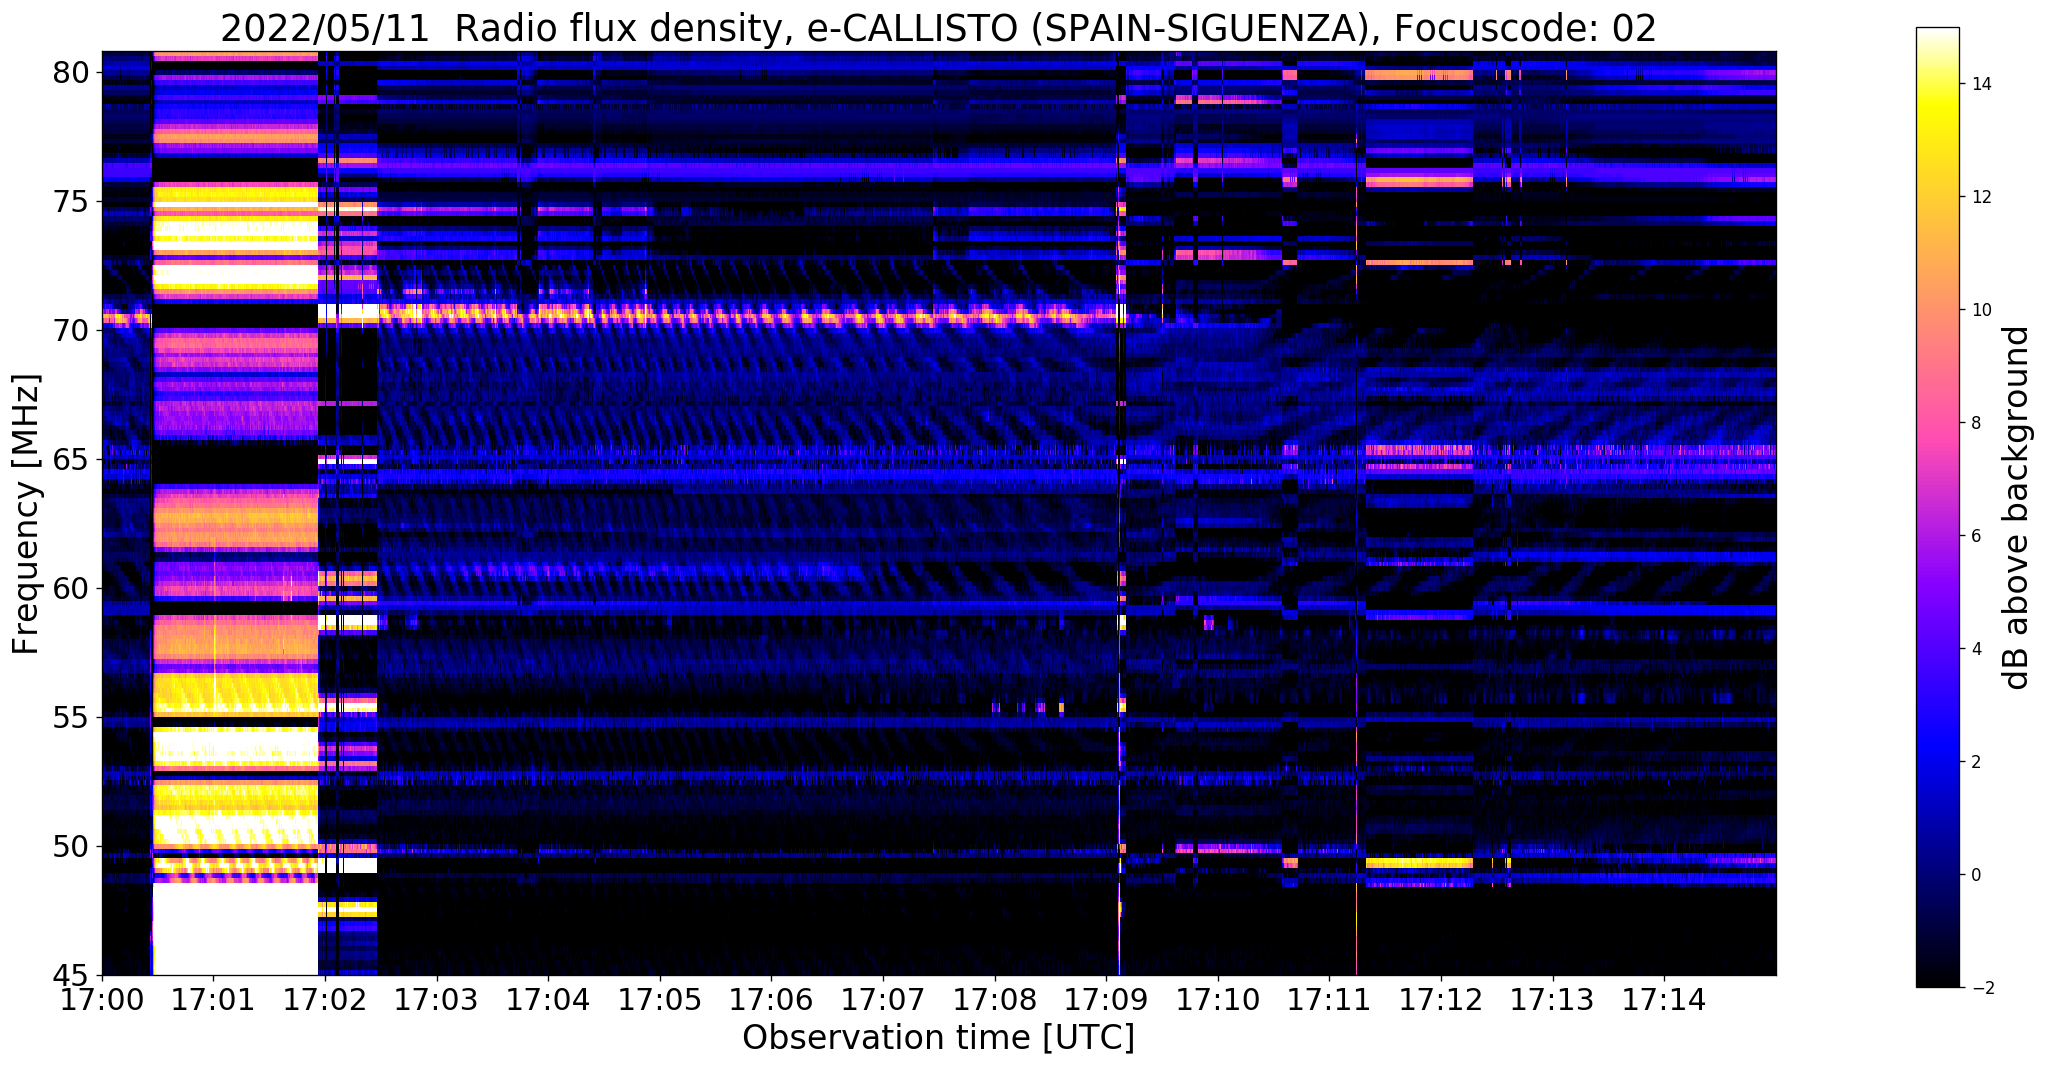Viewport: 2047px width, 1067px height.
Task: Click the colorbar tick label 0
Action: pos(1975,875)
